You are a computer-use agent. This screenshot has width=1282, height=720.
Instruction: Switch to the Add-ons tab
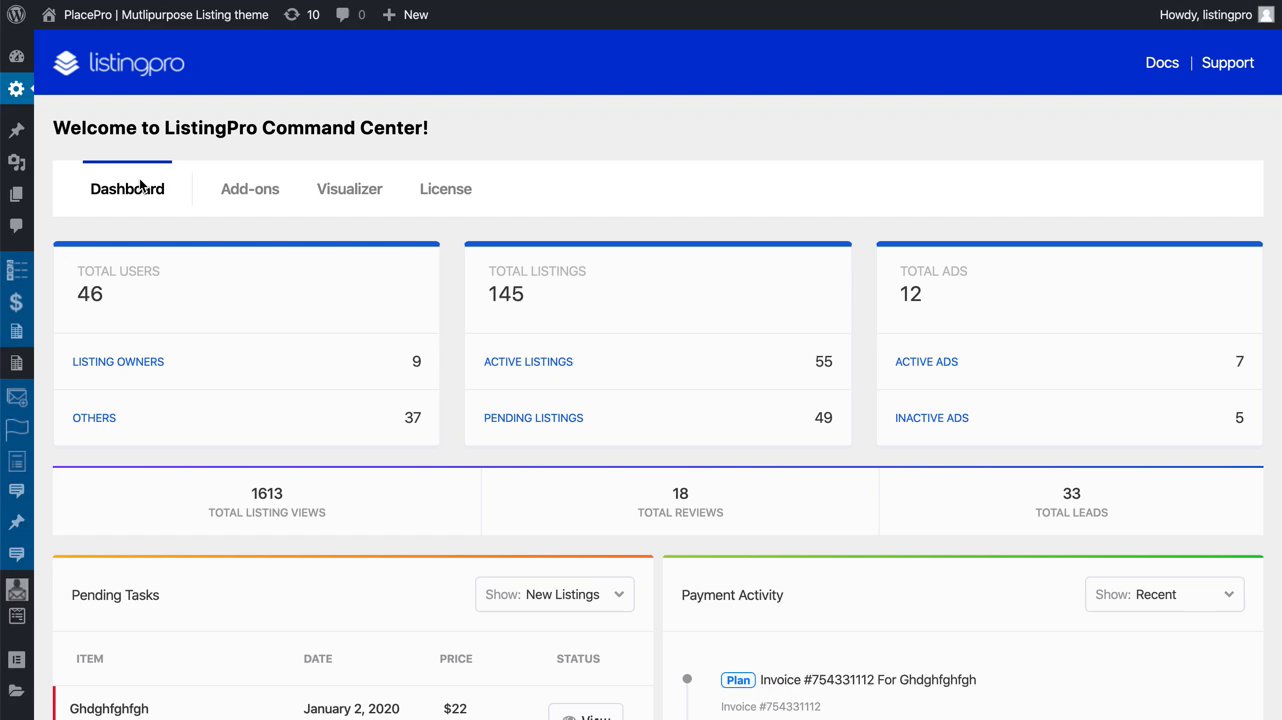[250, 189]
